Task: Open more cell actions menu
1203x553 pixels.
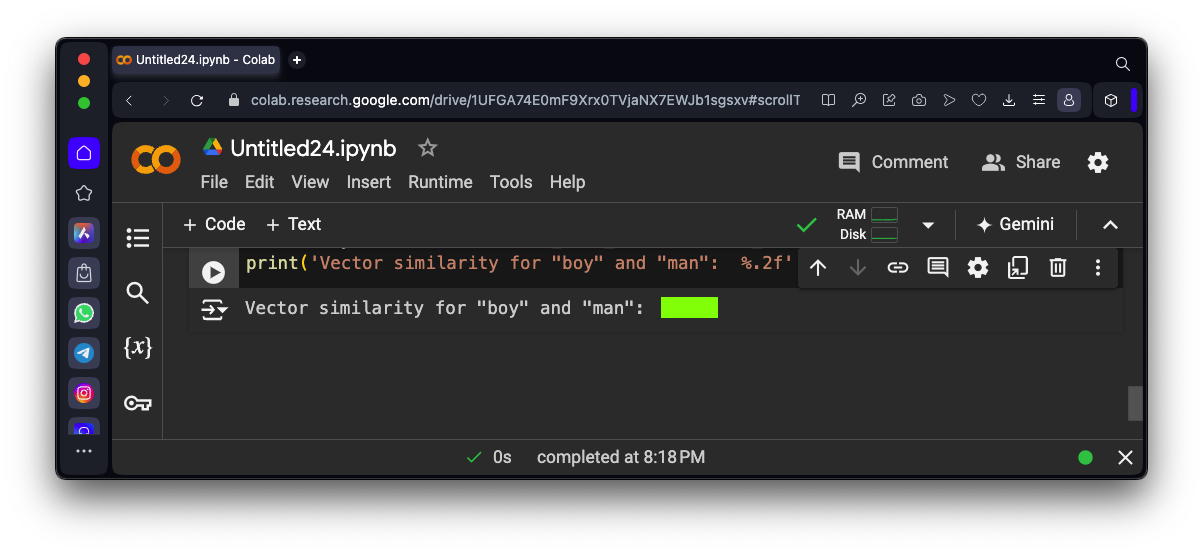Action: pos(1098,267)
